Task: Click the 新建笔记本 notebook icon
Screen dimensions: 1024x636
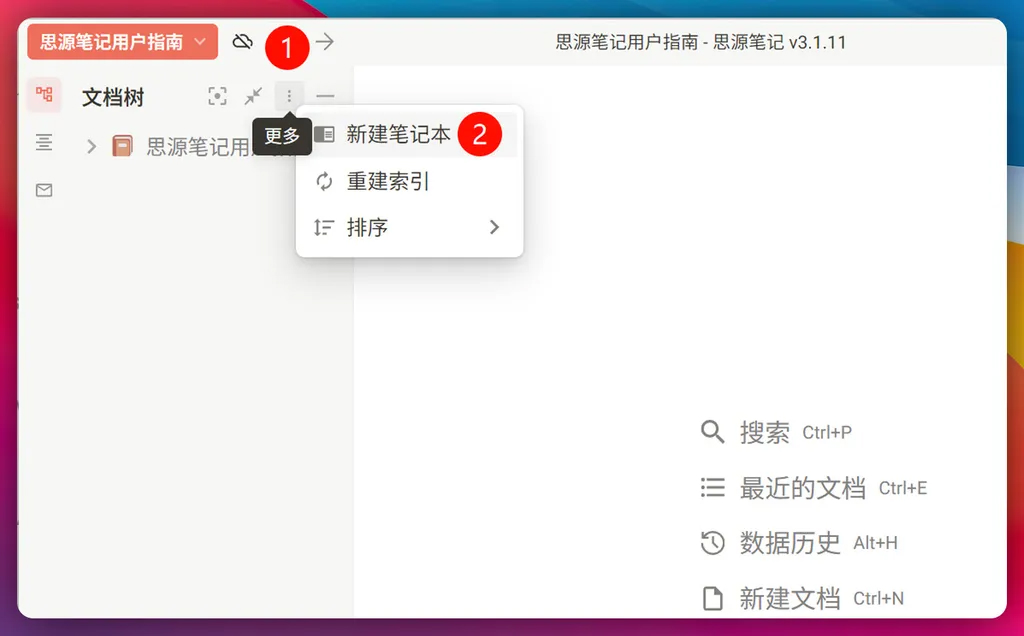Action: coord(325,135)
